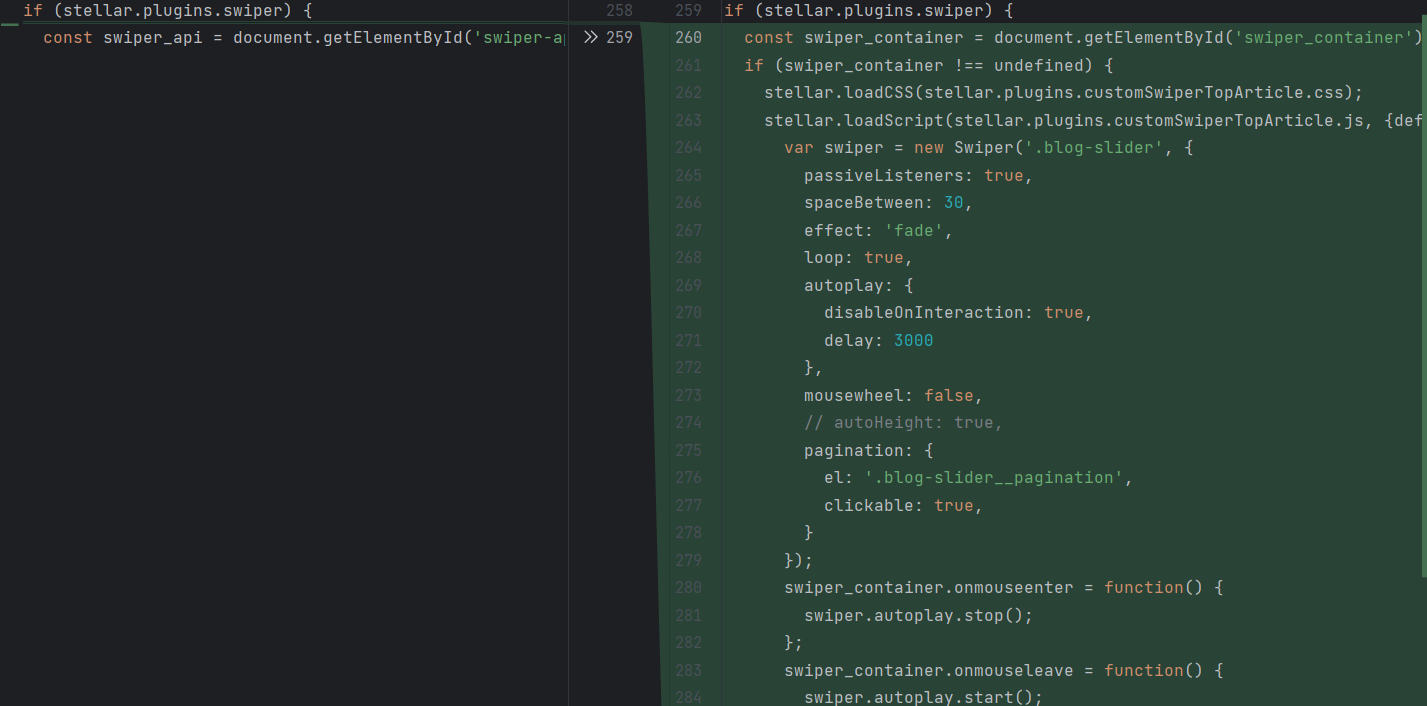Click the double-arrow accept change icon
Screen dimensions: 1427x706
[x=590, y=38]
